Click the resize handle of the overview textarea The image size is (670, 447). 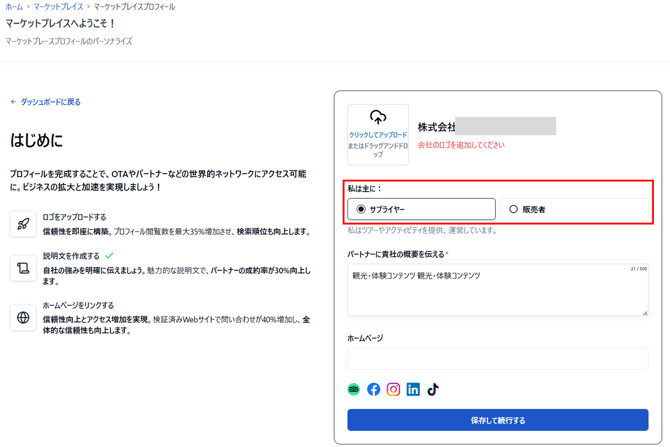tap(644, 313)
